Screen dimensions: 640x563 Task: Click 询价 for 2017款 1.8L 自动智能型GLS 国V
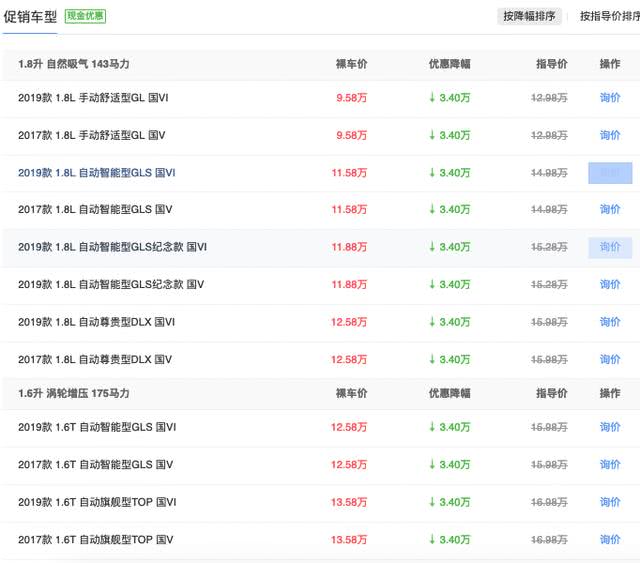(x=610, y=209)
